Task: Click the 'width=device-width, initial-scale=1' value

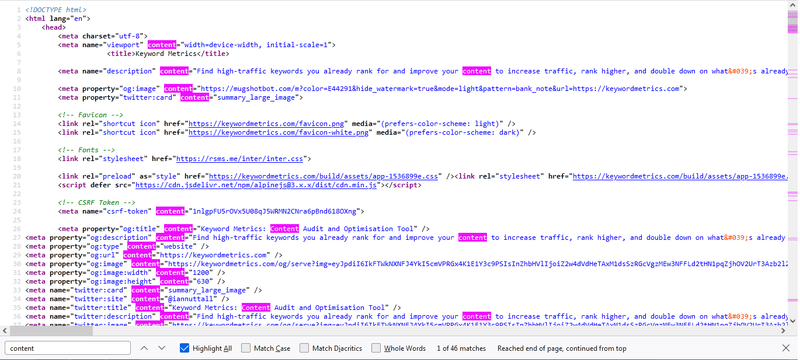Action: (256, 45)
